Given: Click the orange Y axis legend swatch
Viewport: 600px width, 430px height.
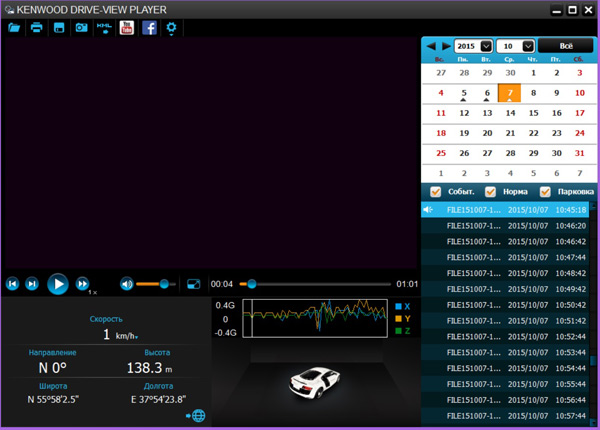Looking at the screenshot, I should 398,318.
